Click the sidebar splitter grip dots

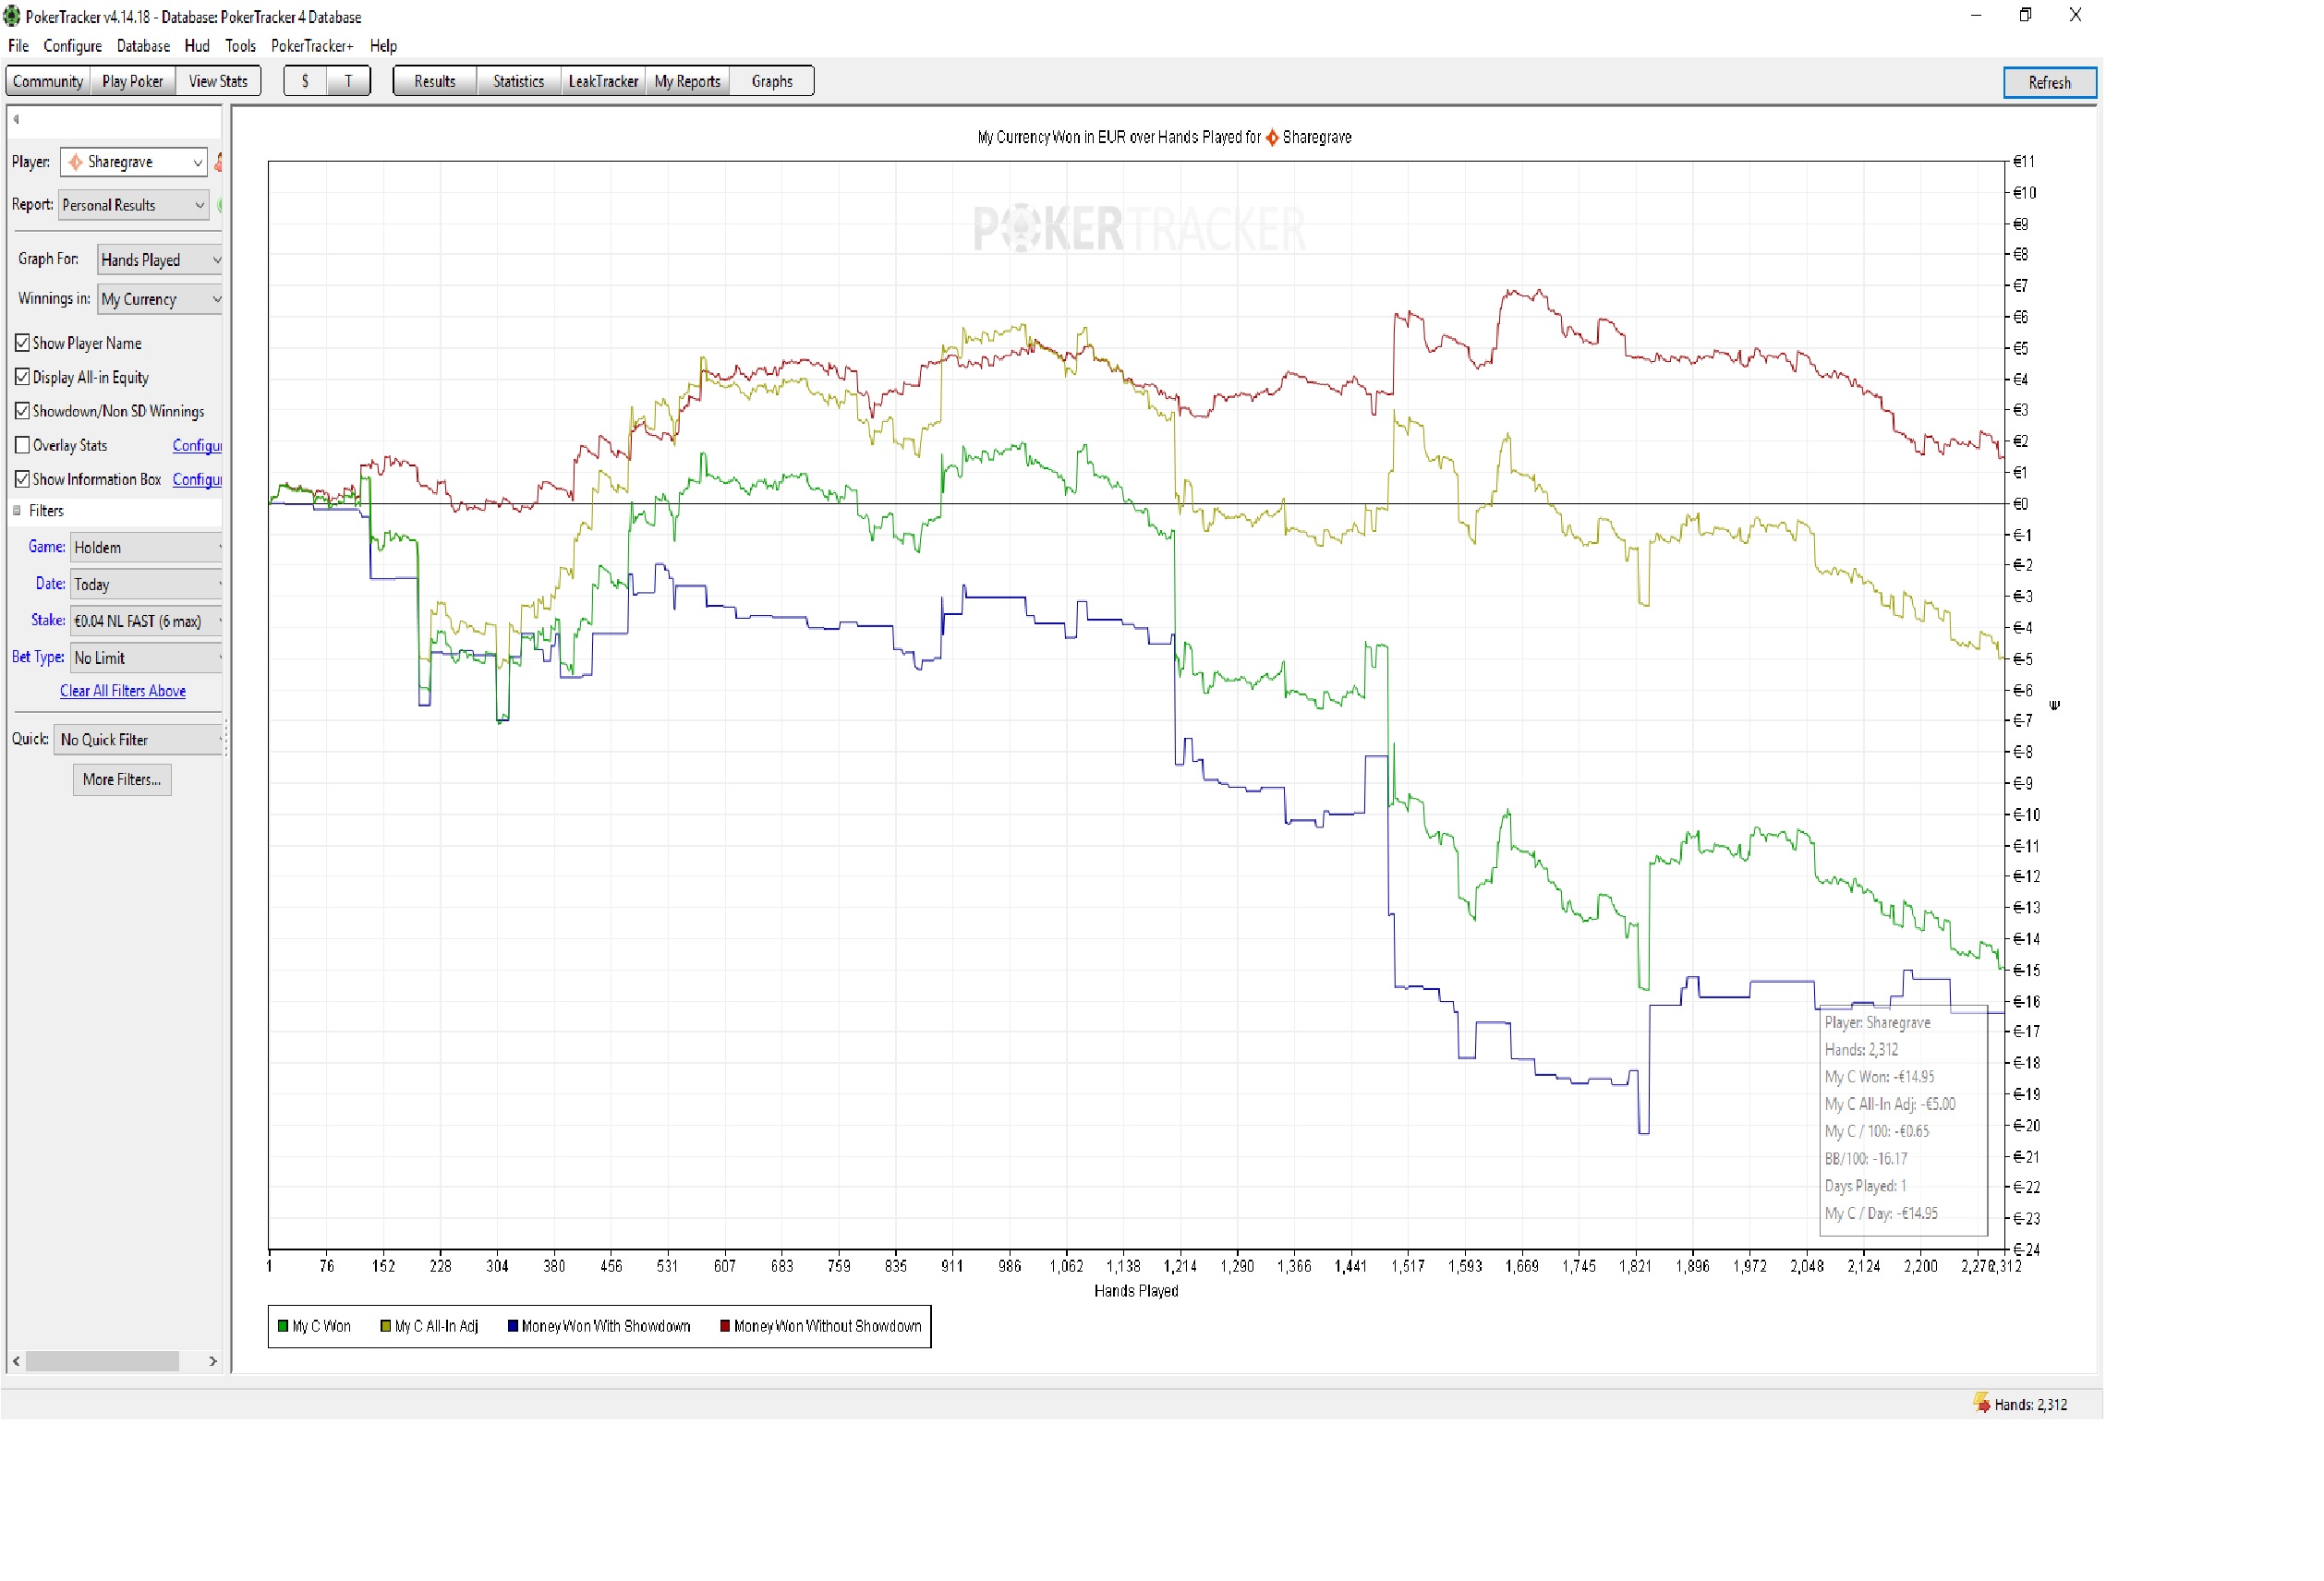[x=227, y=737]
